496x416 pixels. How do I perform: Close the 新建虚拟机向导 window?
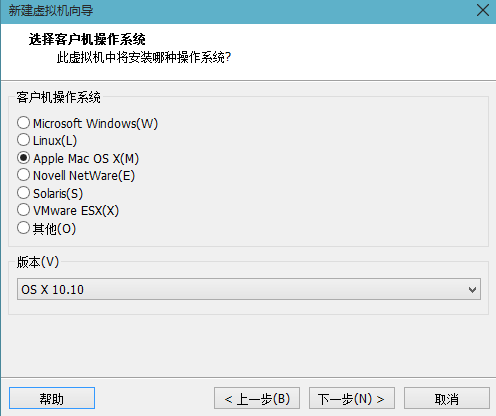pos(483,10)
